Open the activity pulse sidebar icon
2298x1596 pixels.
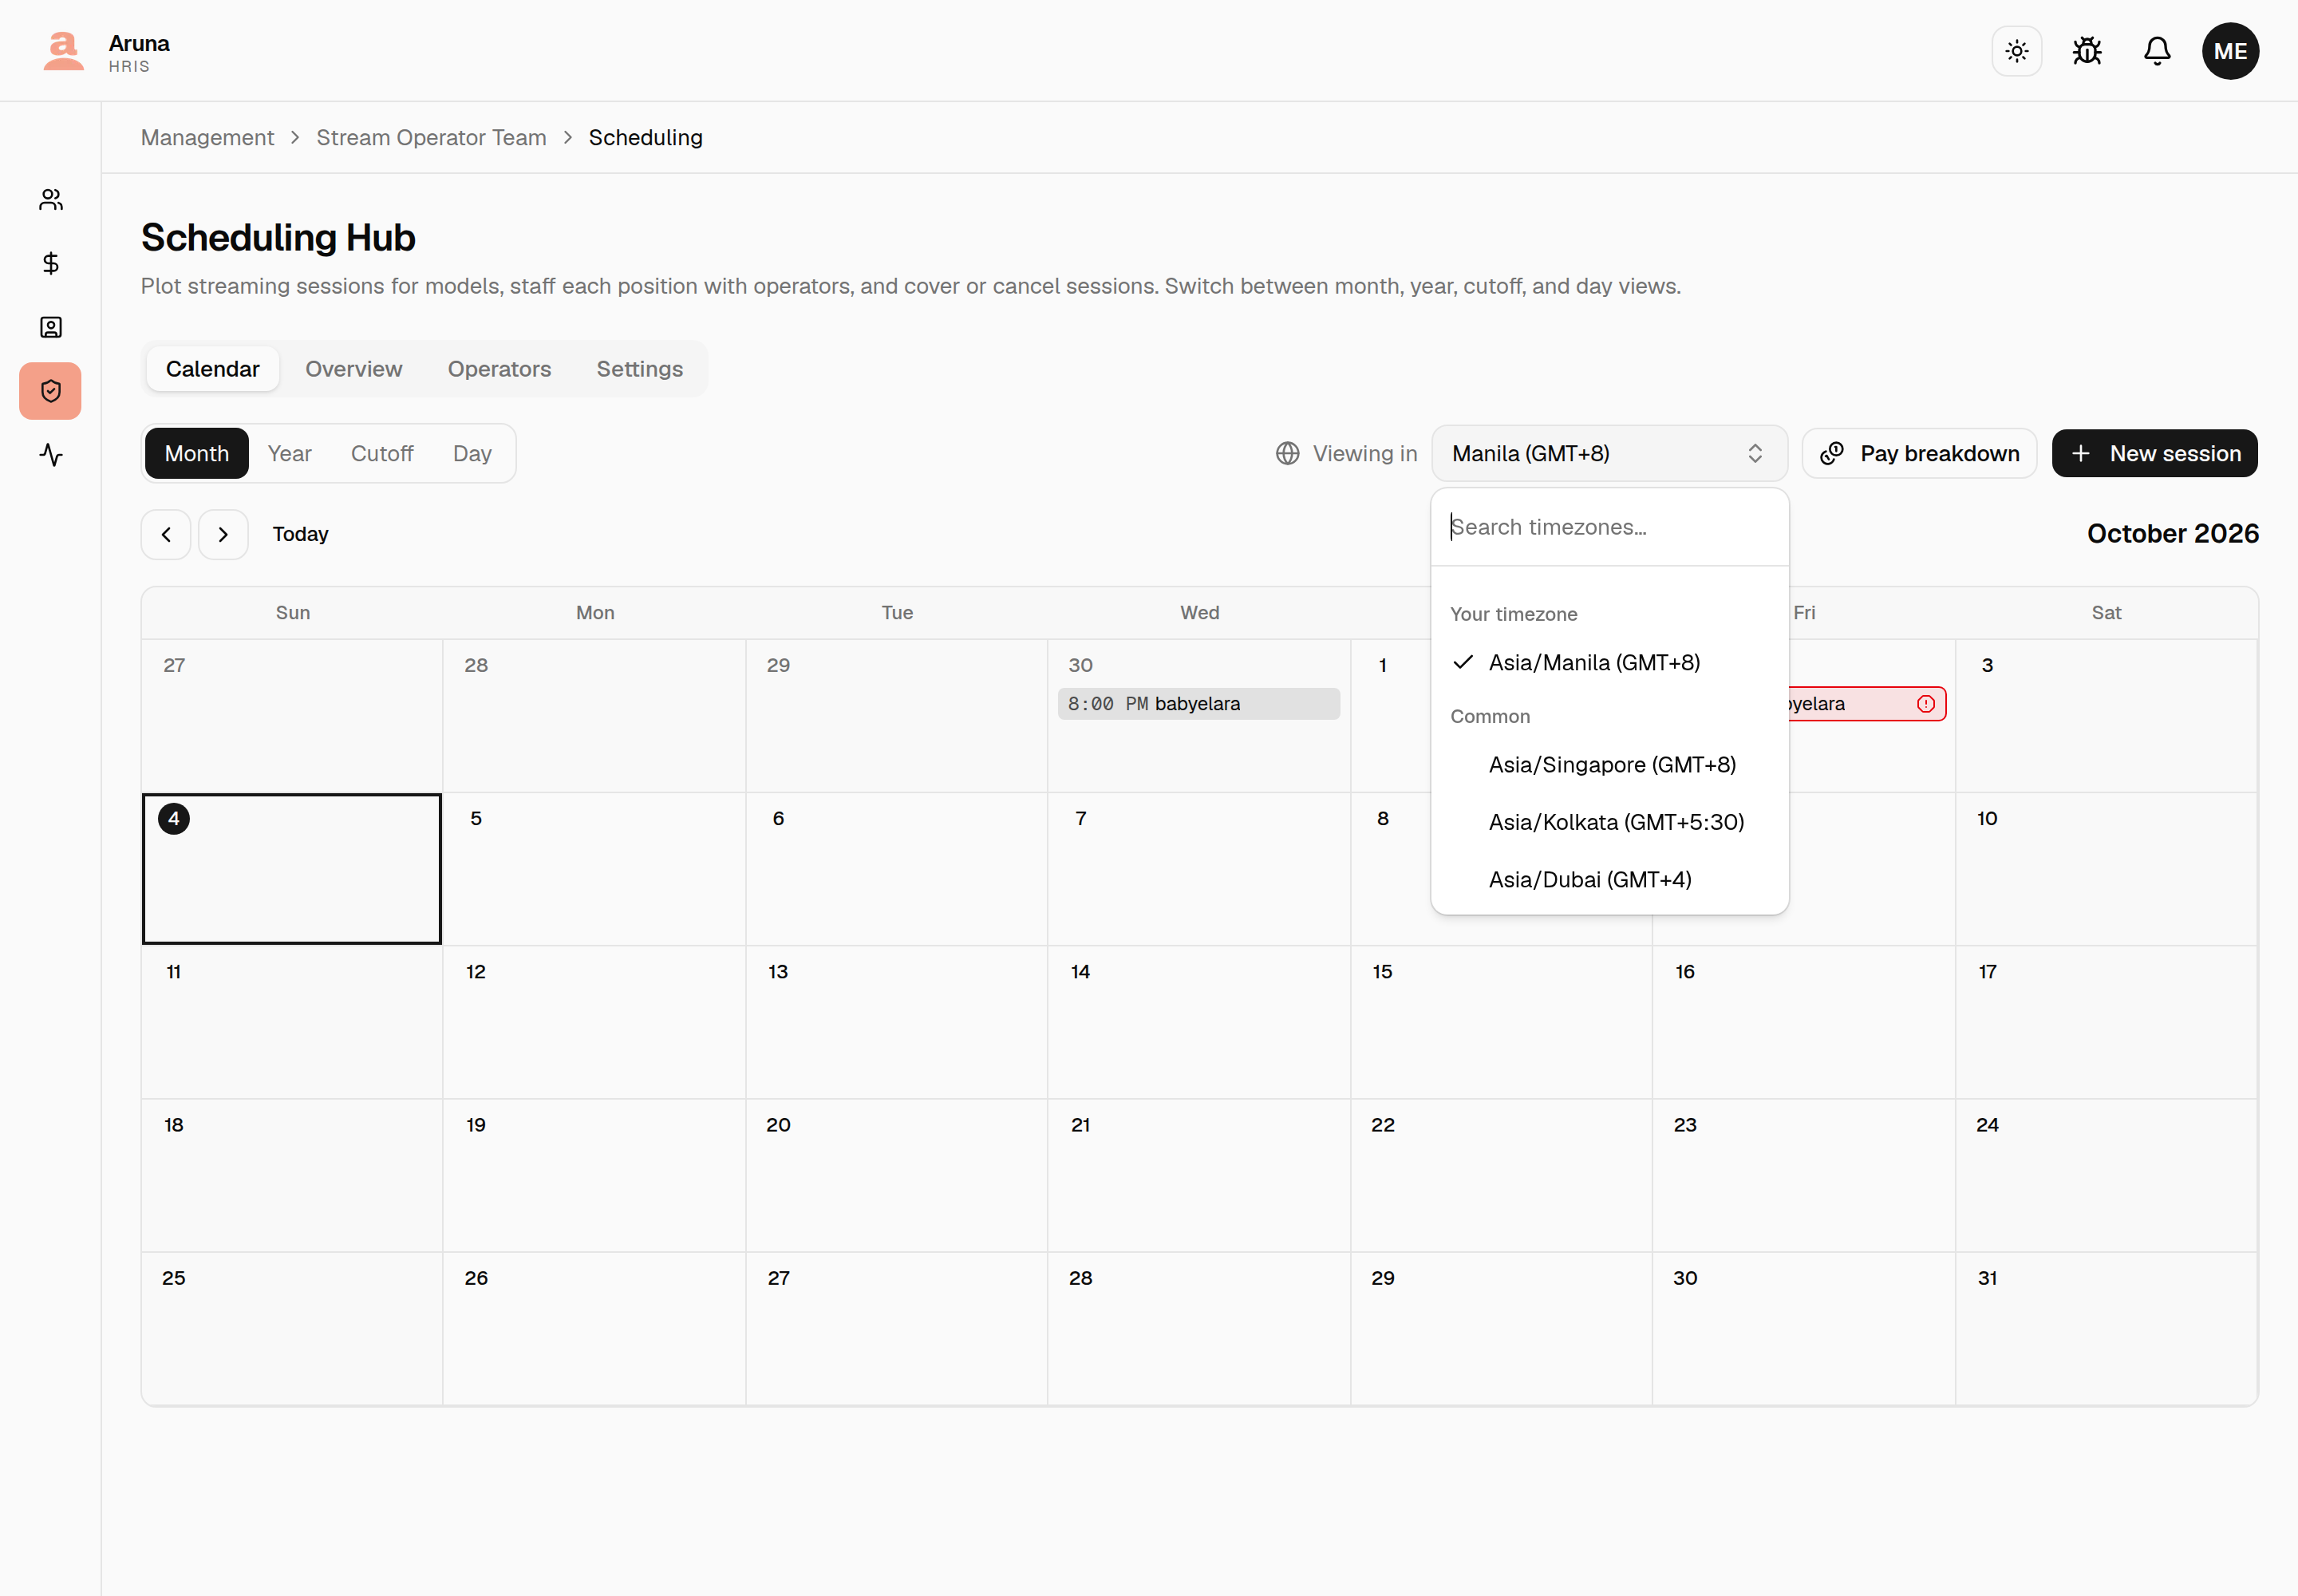(x=51, y=455)
